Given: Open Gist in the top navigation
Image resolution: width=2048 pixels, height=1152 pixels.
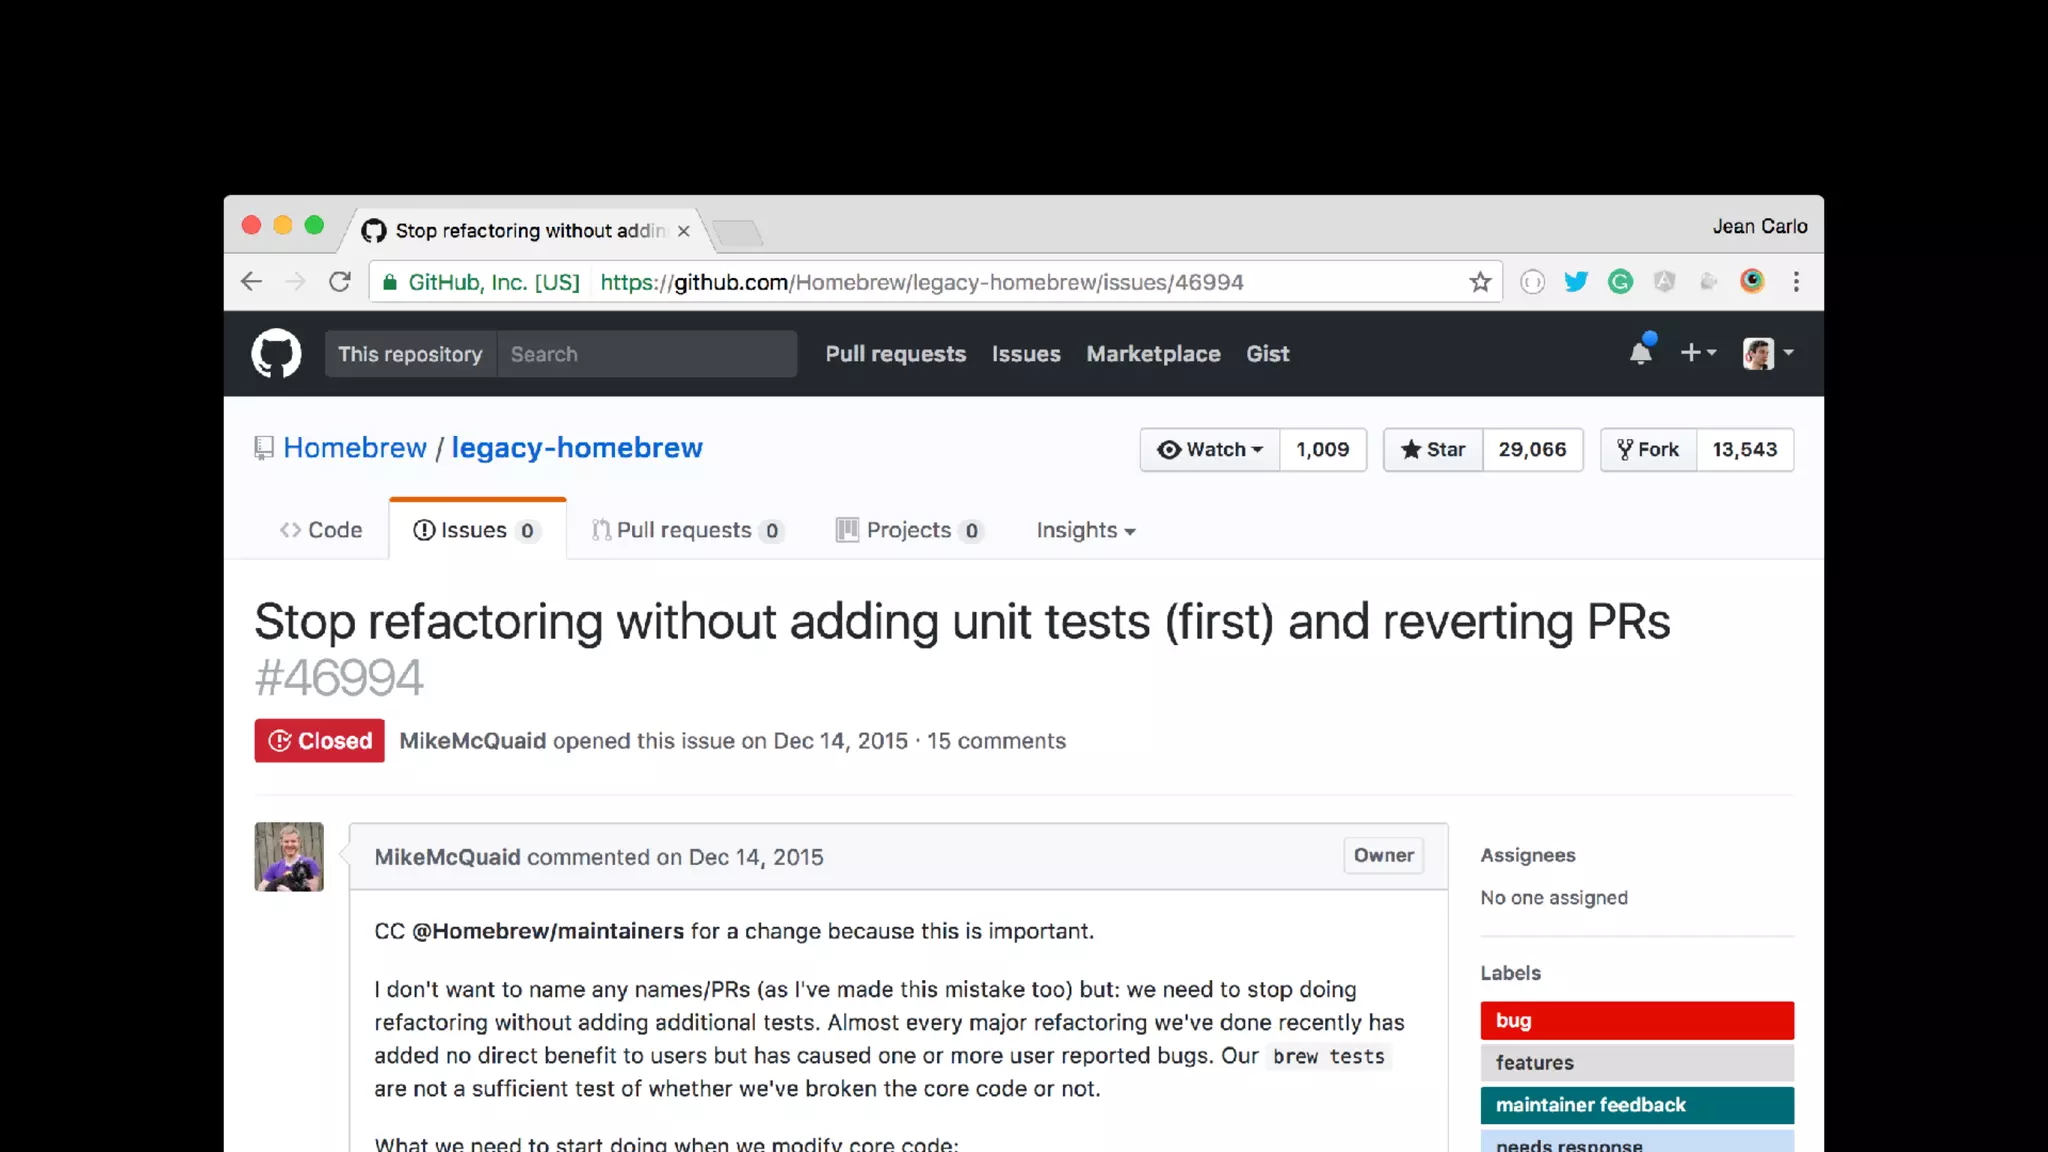Looking at the screenshot, I should pos(1267,354).
